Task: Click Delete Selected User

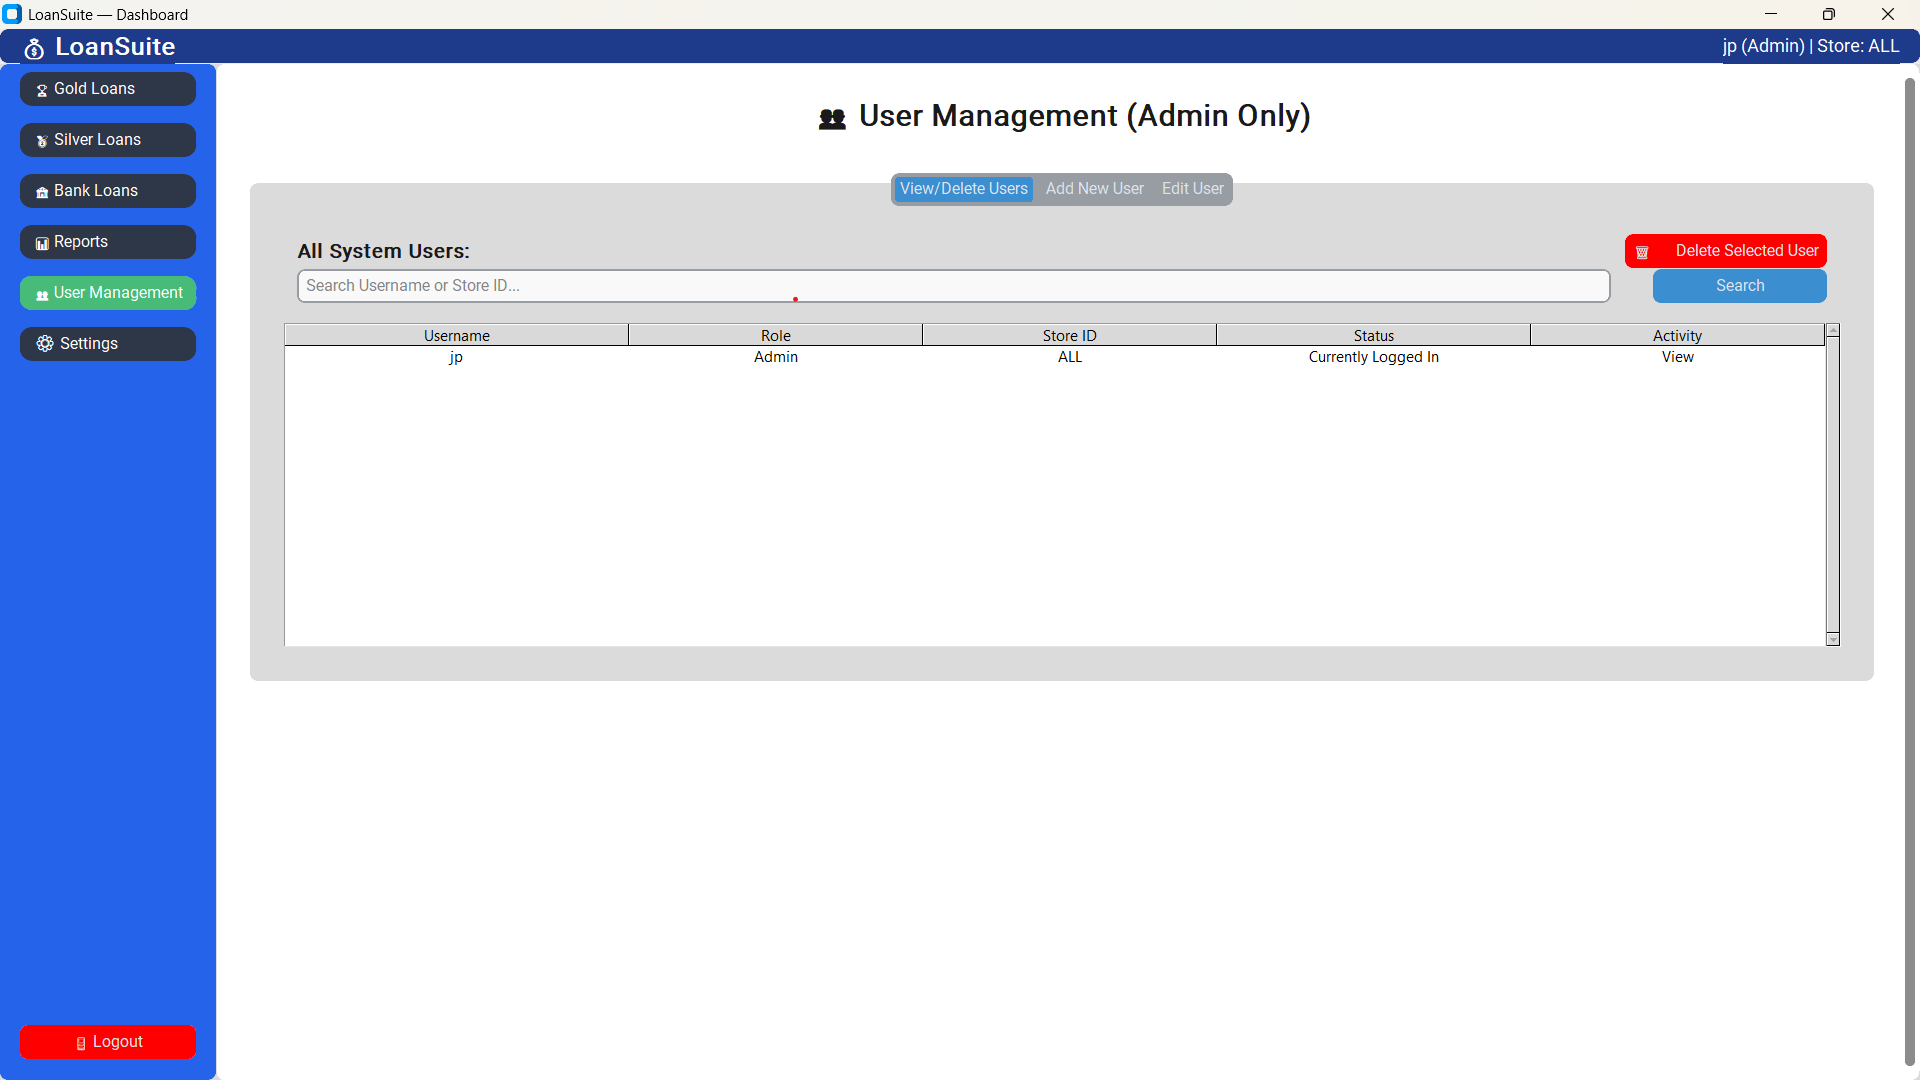Action: click(1747, 250)
